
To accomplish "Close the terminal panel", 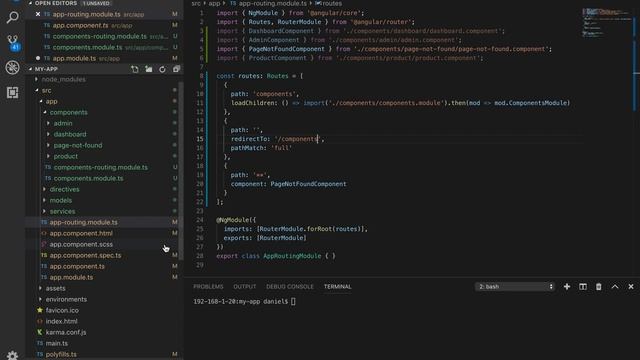I will 631,287.
